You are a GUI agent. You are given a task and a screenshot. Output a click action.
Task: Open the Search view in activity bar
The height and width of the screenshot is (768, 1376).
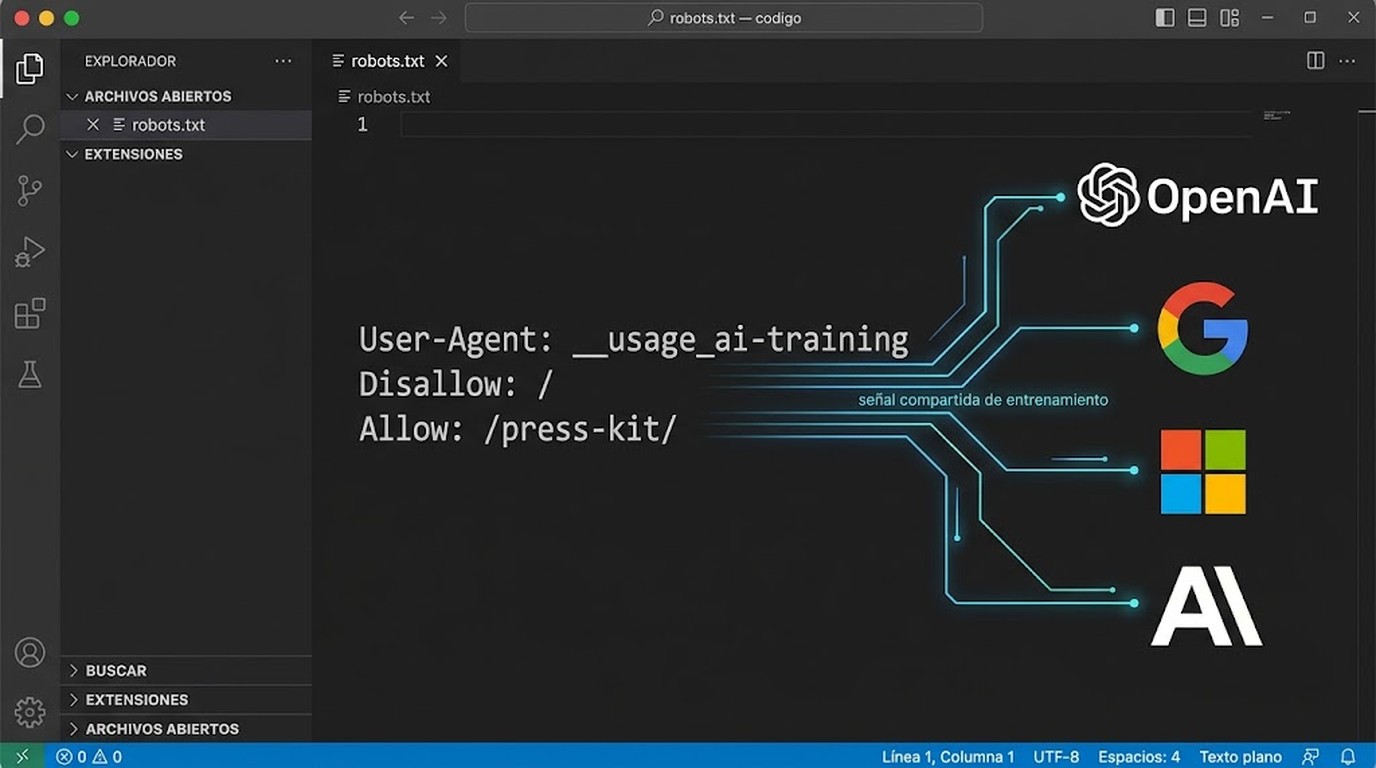click(30, 129)
